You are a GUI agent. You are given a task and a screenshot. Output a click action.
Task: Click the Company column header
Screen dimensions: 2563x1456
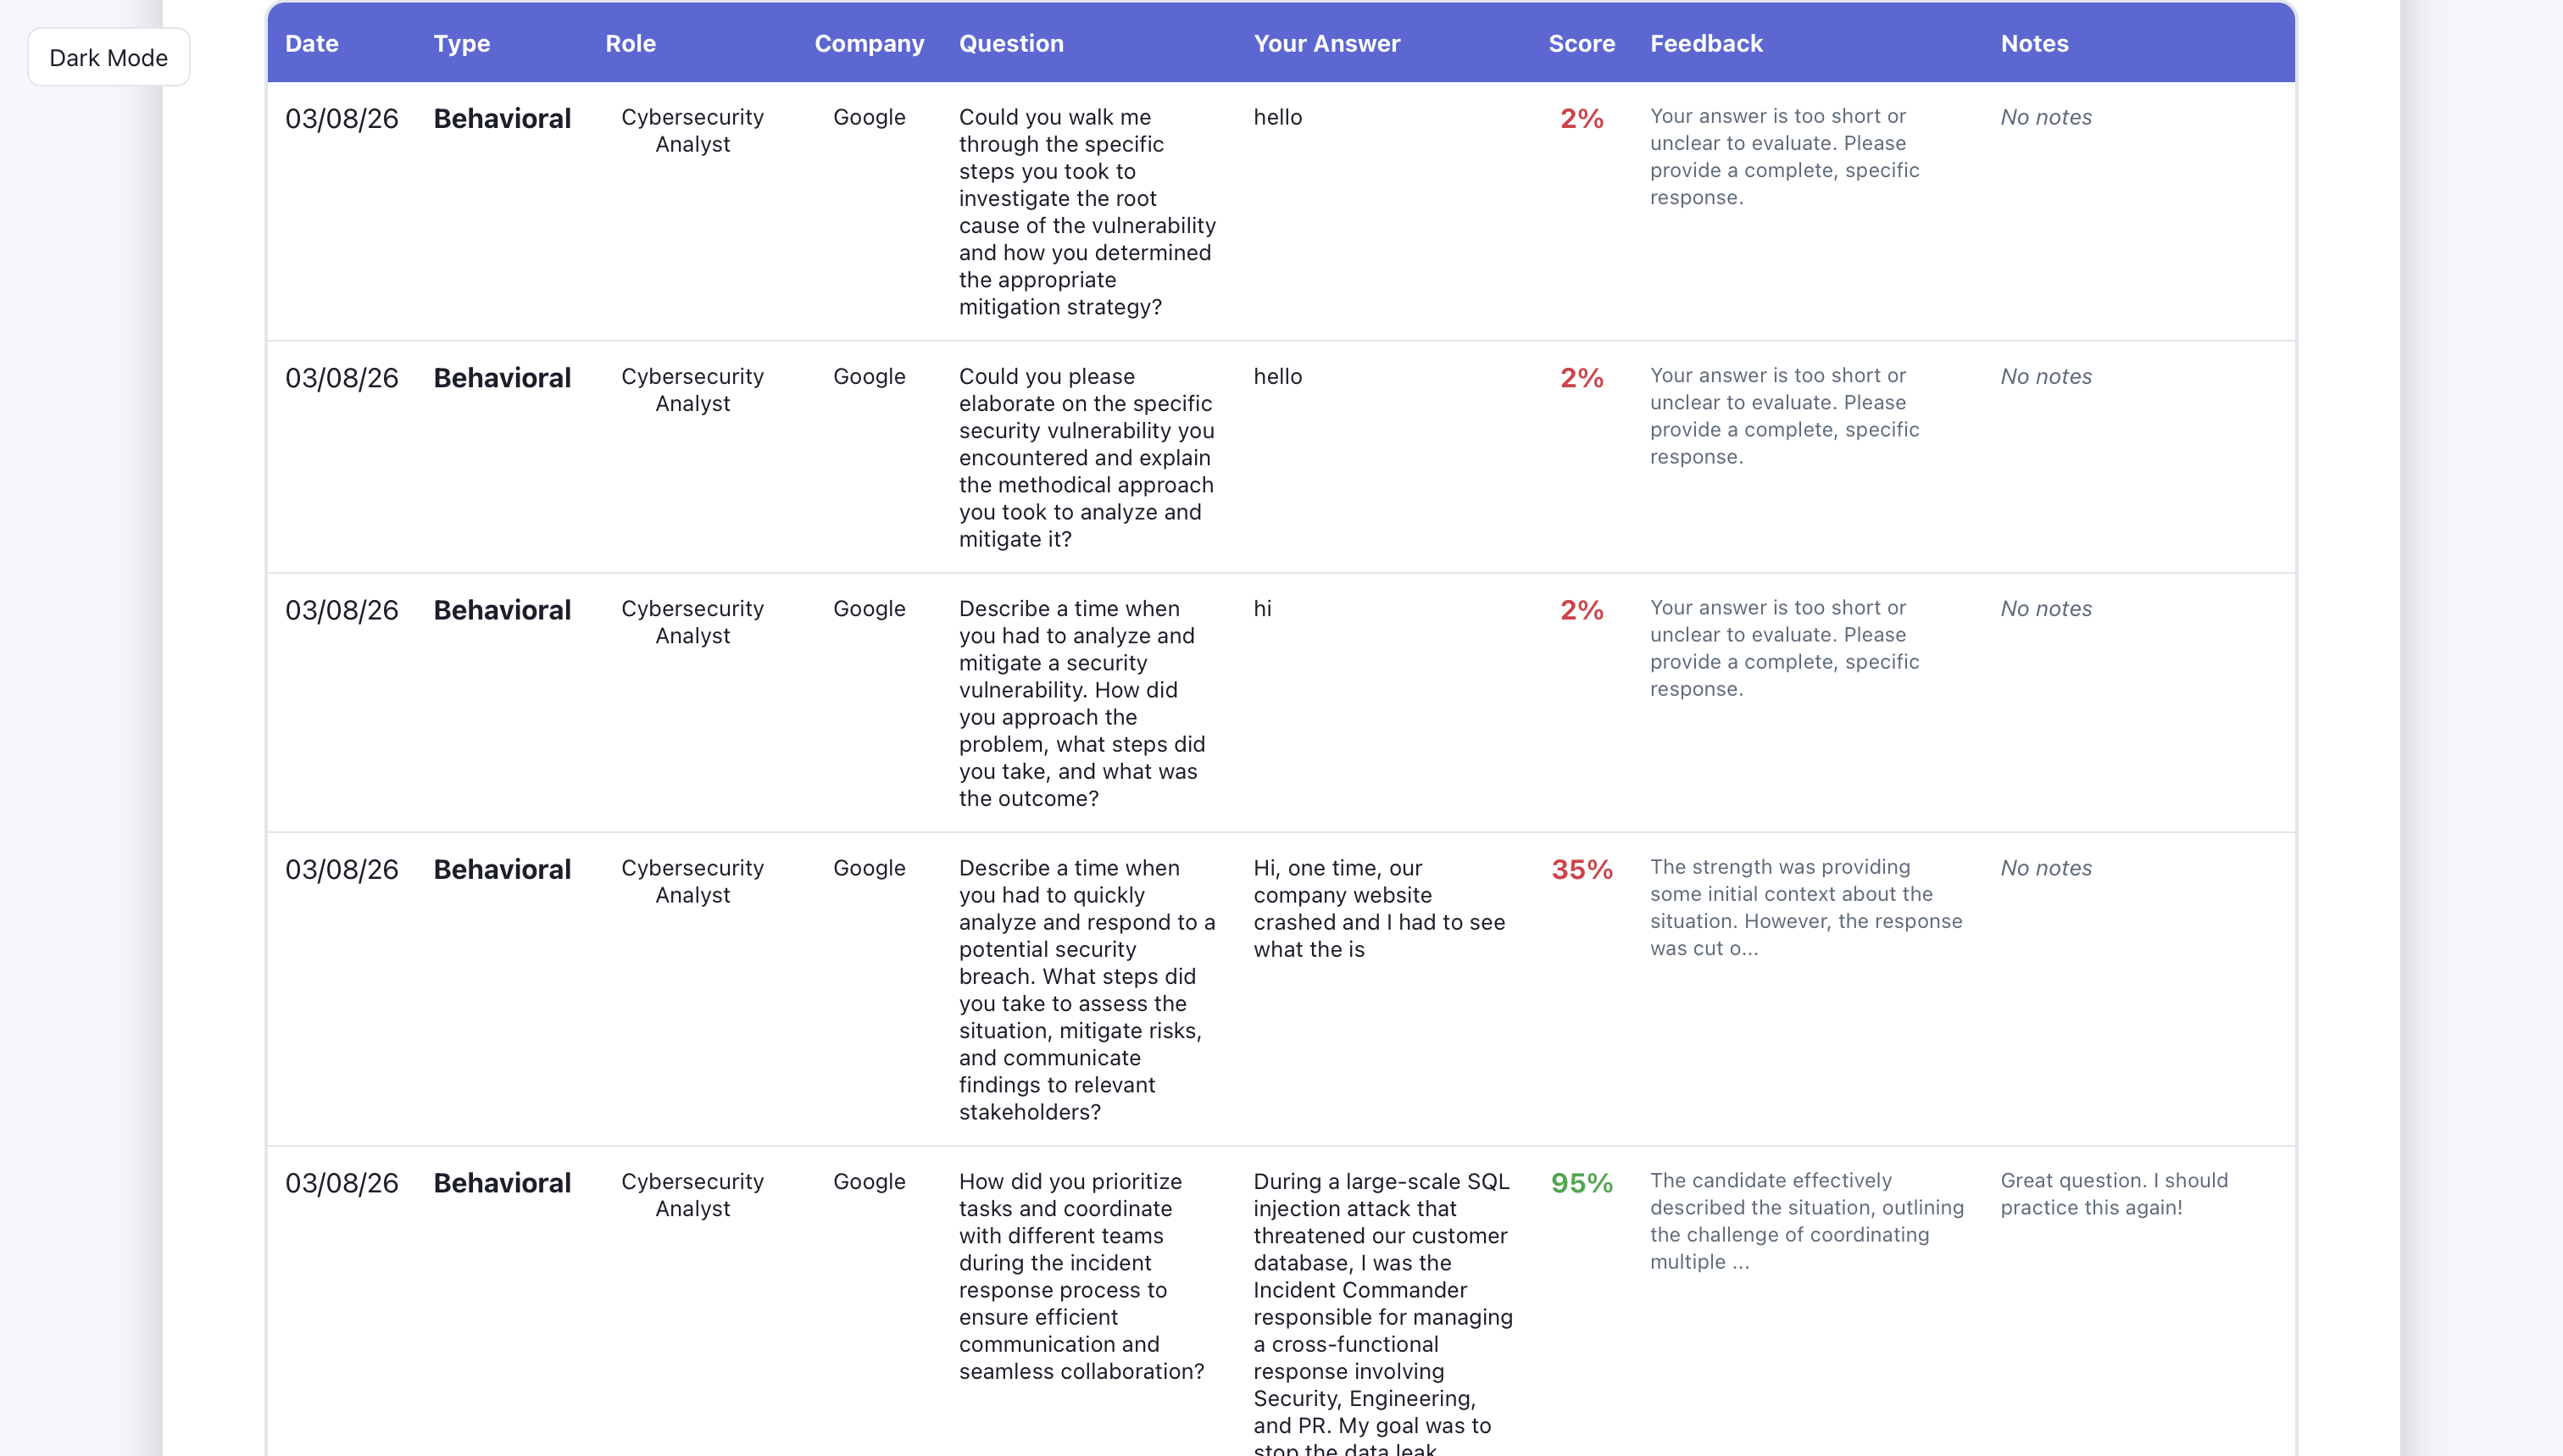tap(869, 43)
